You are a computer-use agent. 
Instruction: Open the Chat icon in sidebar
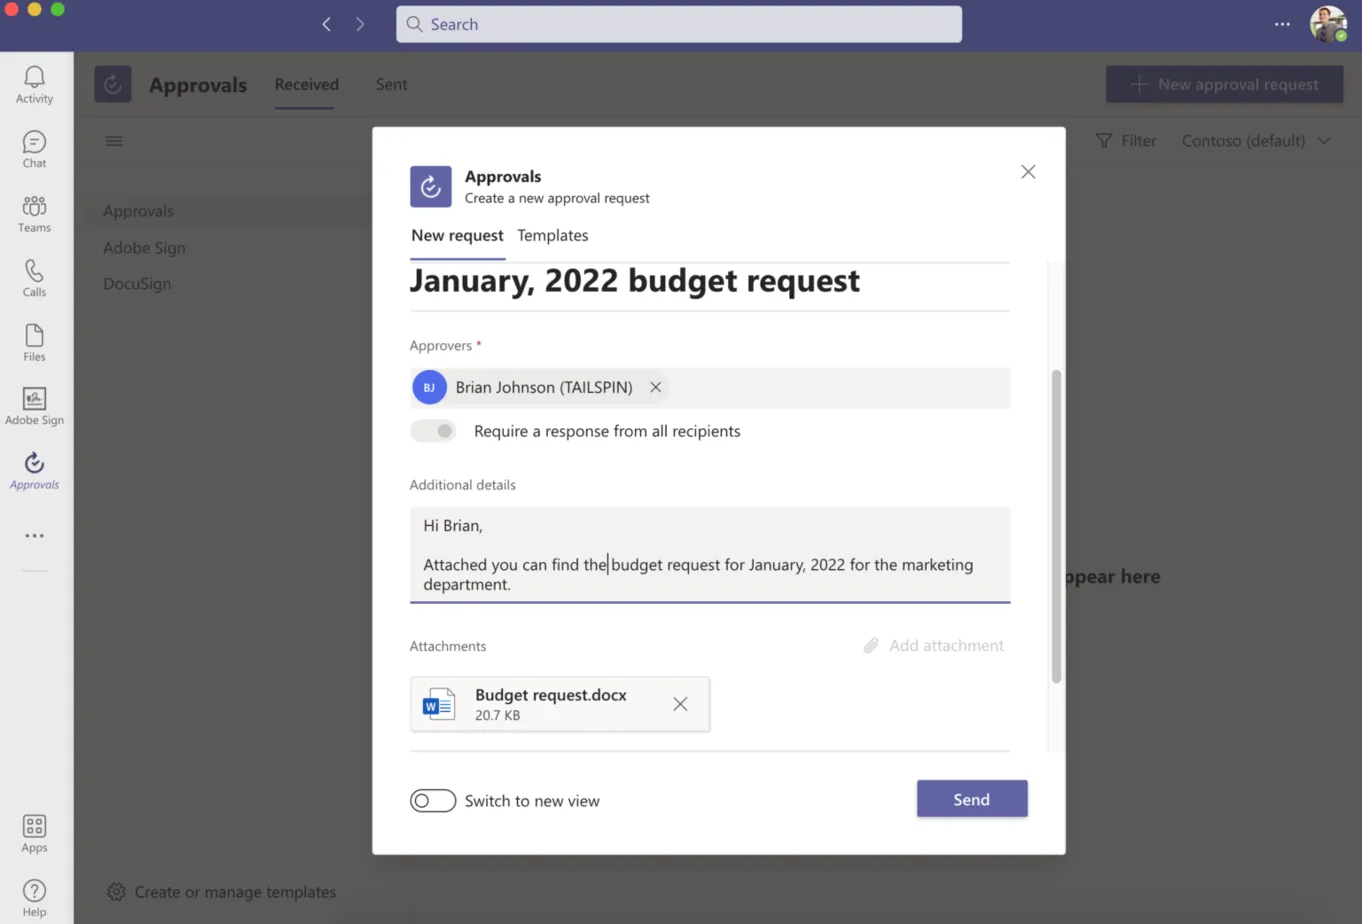pyautogui.click(x=34, y=142)
